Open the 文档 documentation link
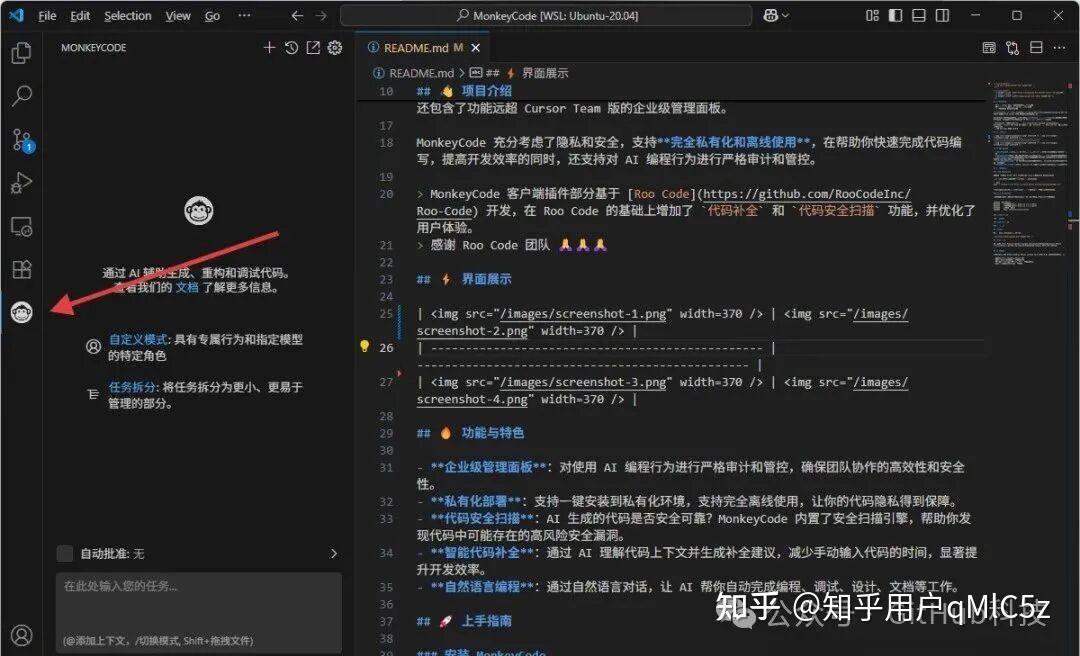 188,287
